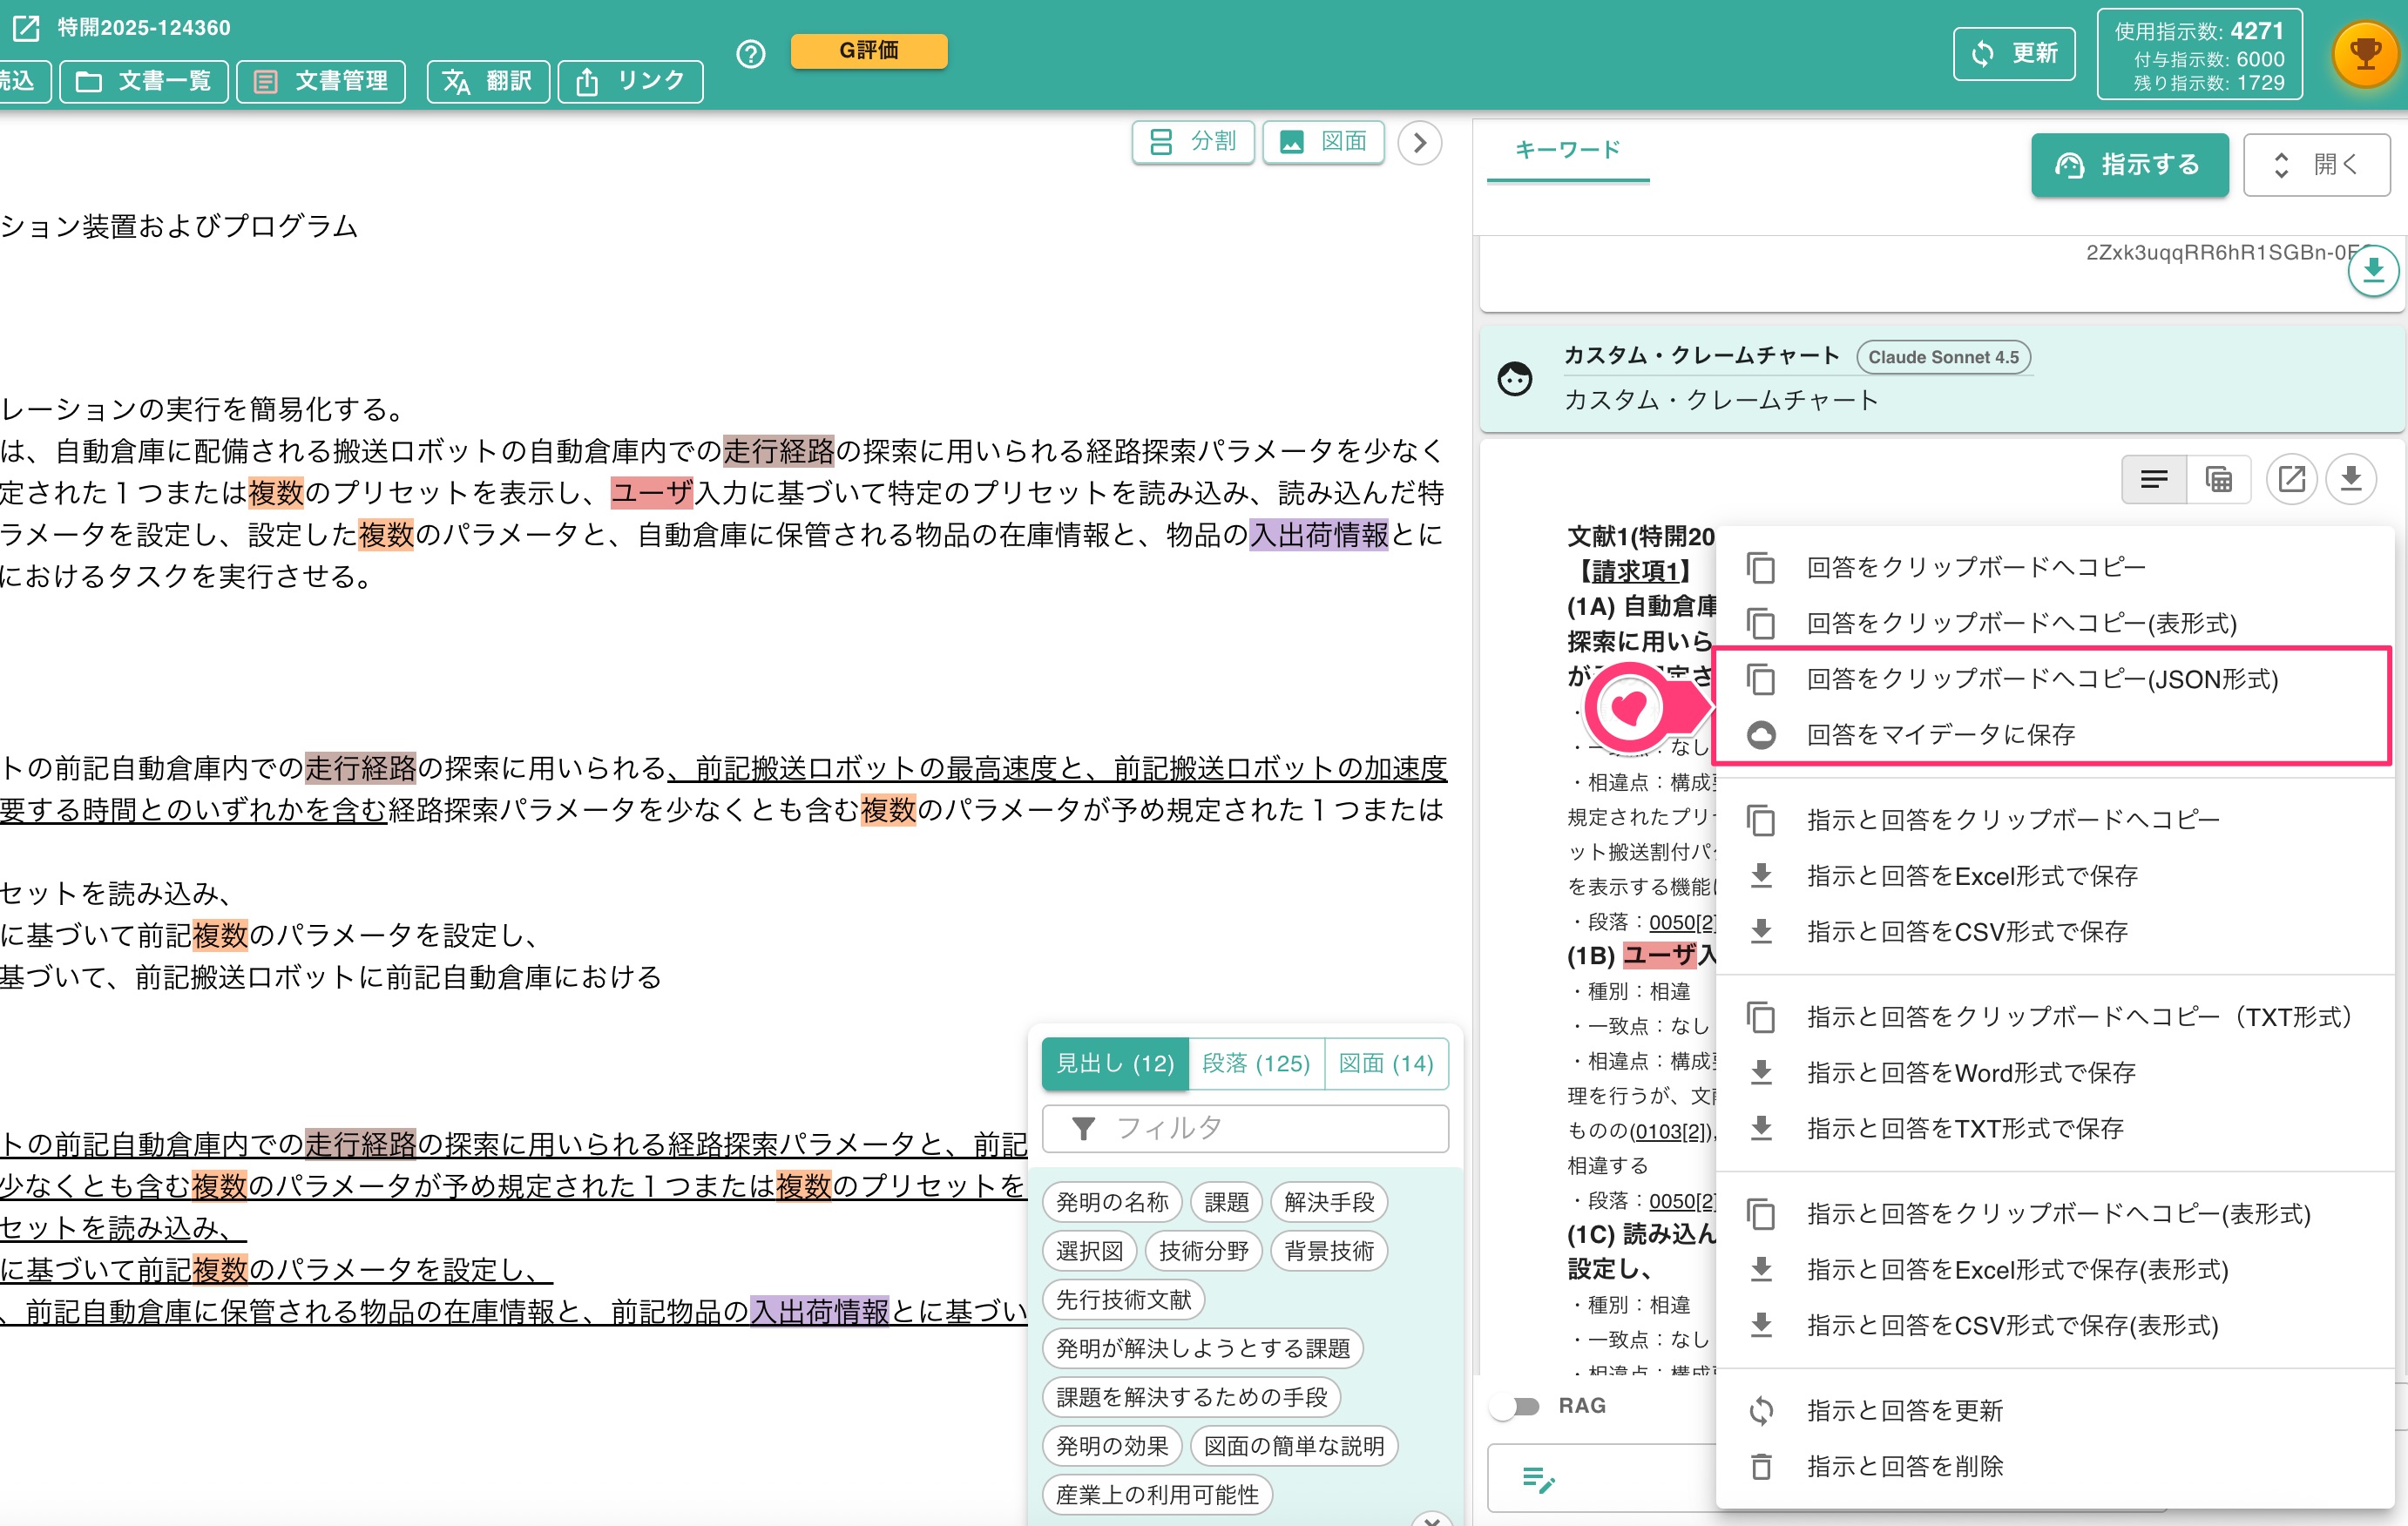
Task: Choose 指示と回答をExcel形式で保存
Action: tap(2054, 876)
